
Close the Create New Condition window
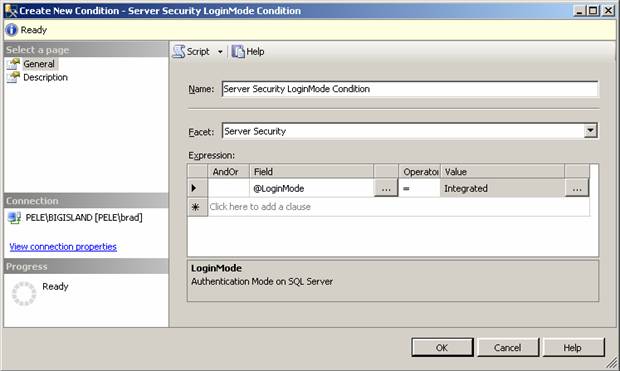[x=608, y=11]
